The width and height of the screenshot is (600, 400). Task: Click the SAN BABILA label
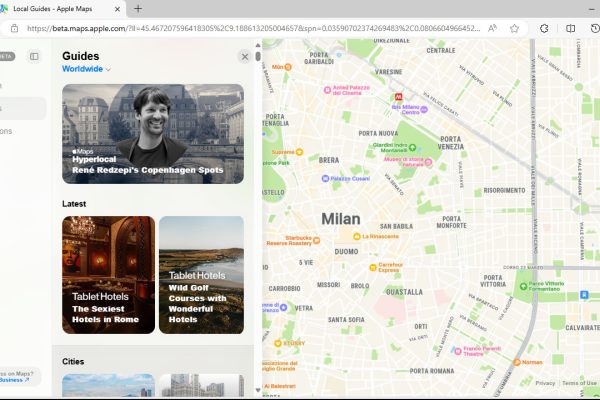[x=396, y=226]
